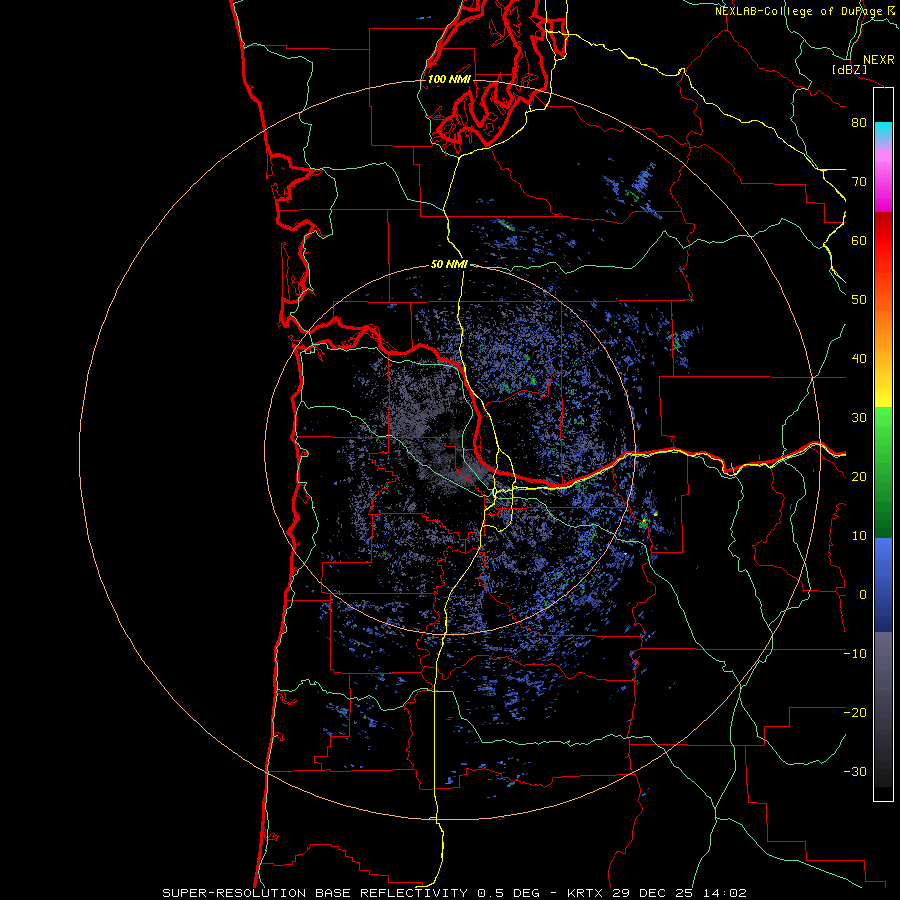Click the 0 value on the dBZ scale
This screenshot has width=900, height=900.
(863, 595)
